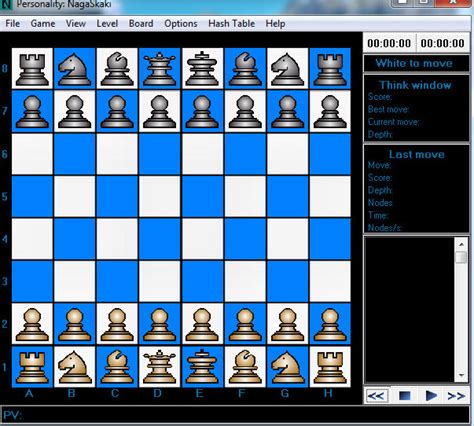Screen dimensions: 474x426
Task: Click the empty D6 square
Action: [160, 154]
